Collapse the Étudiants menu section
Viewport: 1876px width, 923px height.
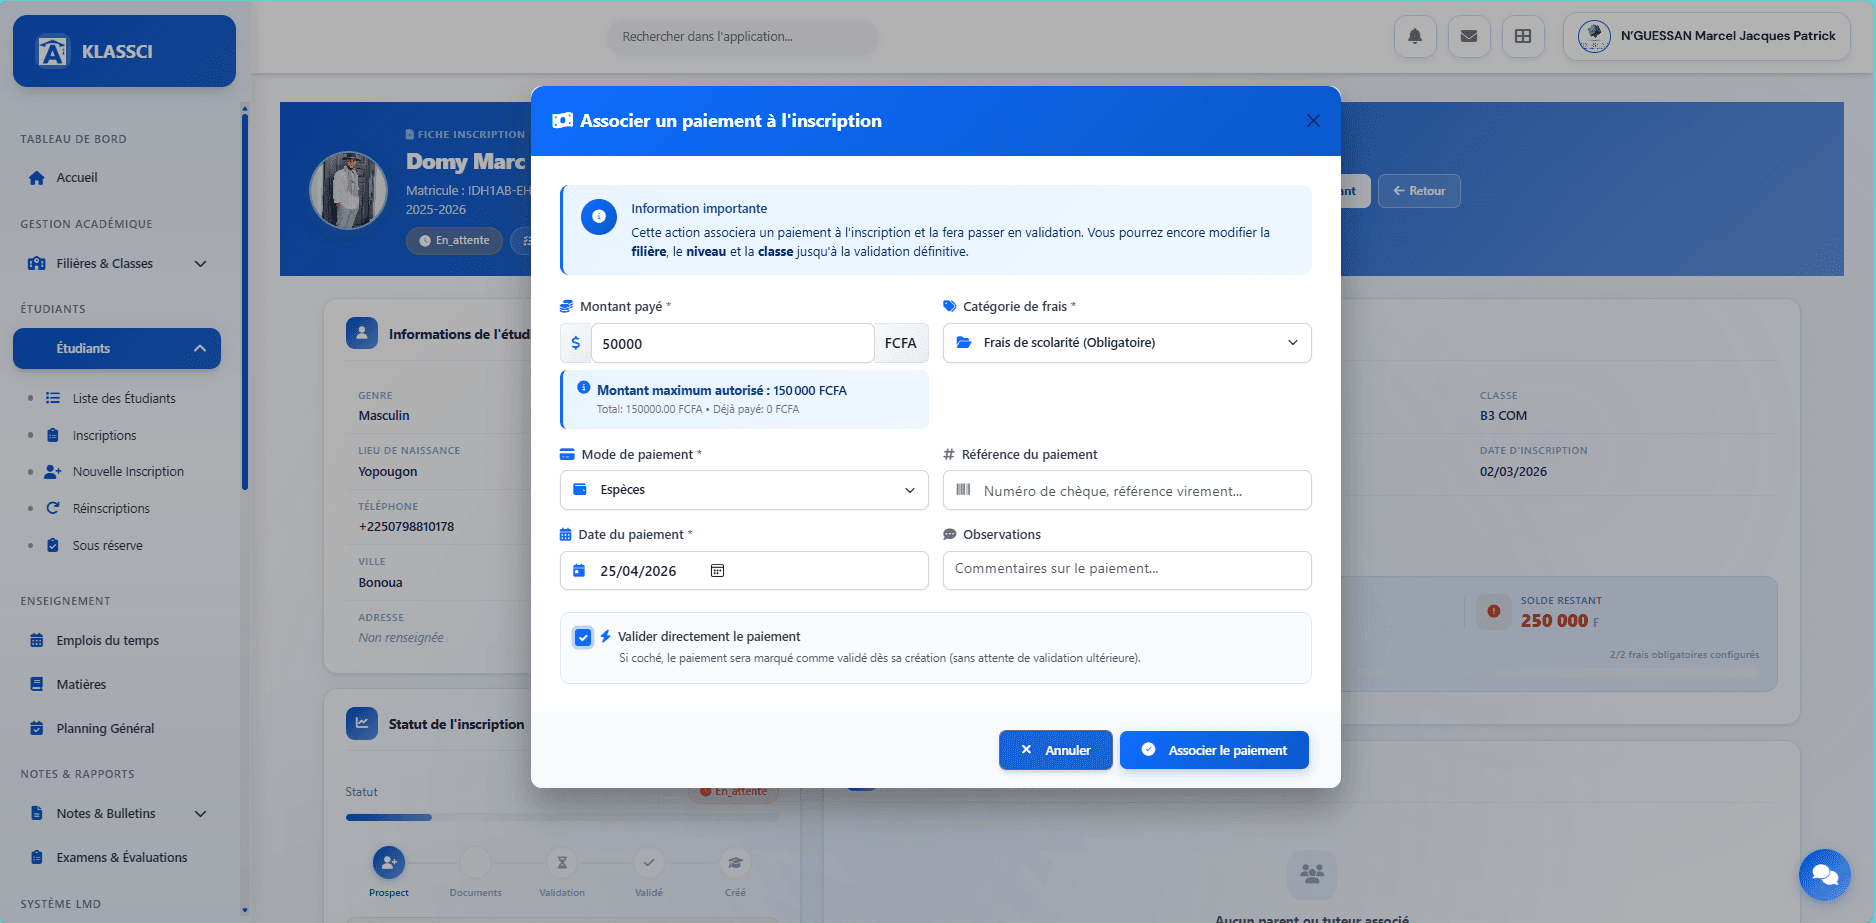coord(117,348)
